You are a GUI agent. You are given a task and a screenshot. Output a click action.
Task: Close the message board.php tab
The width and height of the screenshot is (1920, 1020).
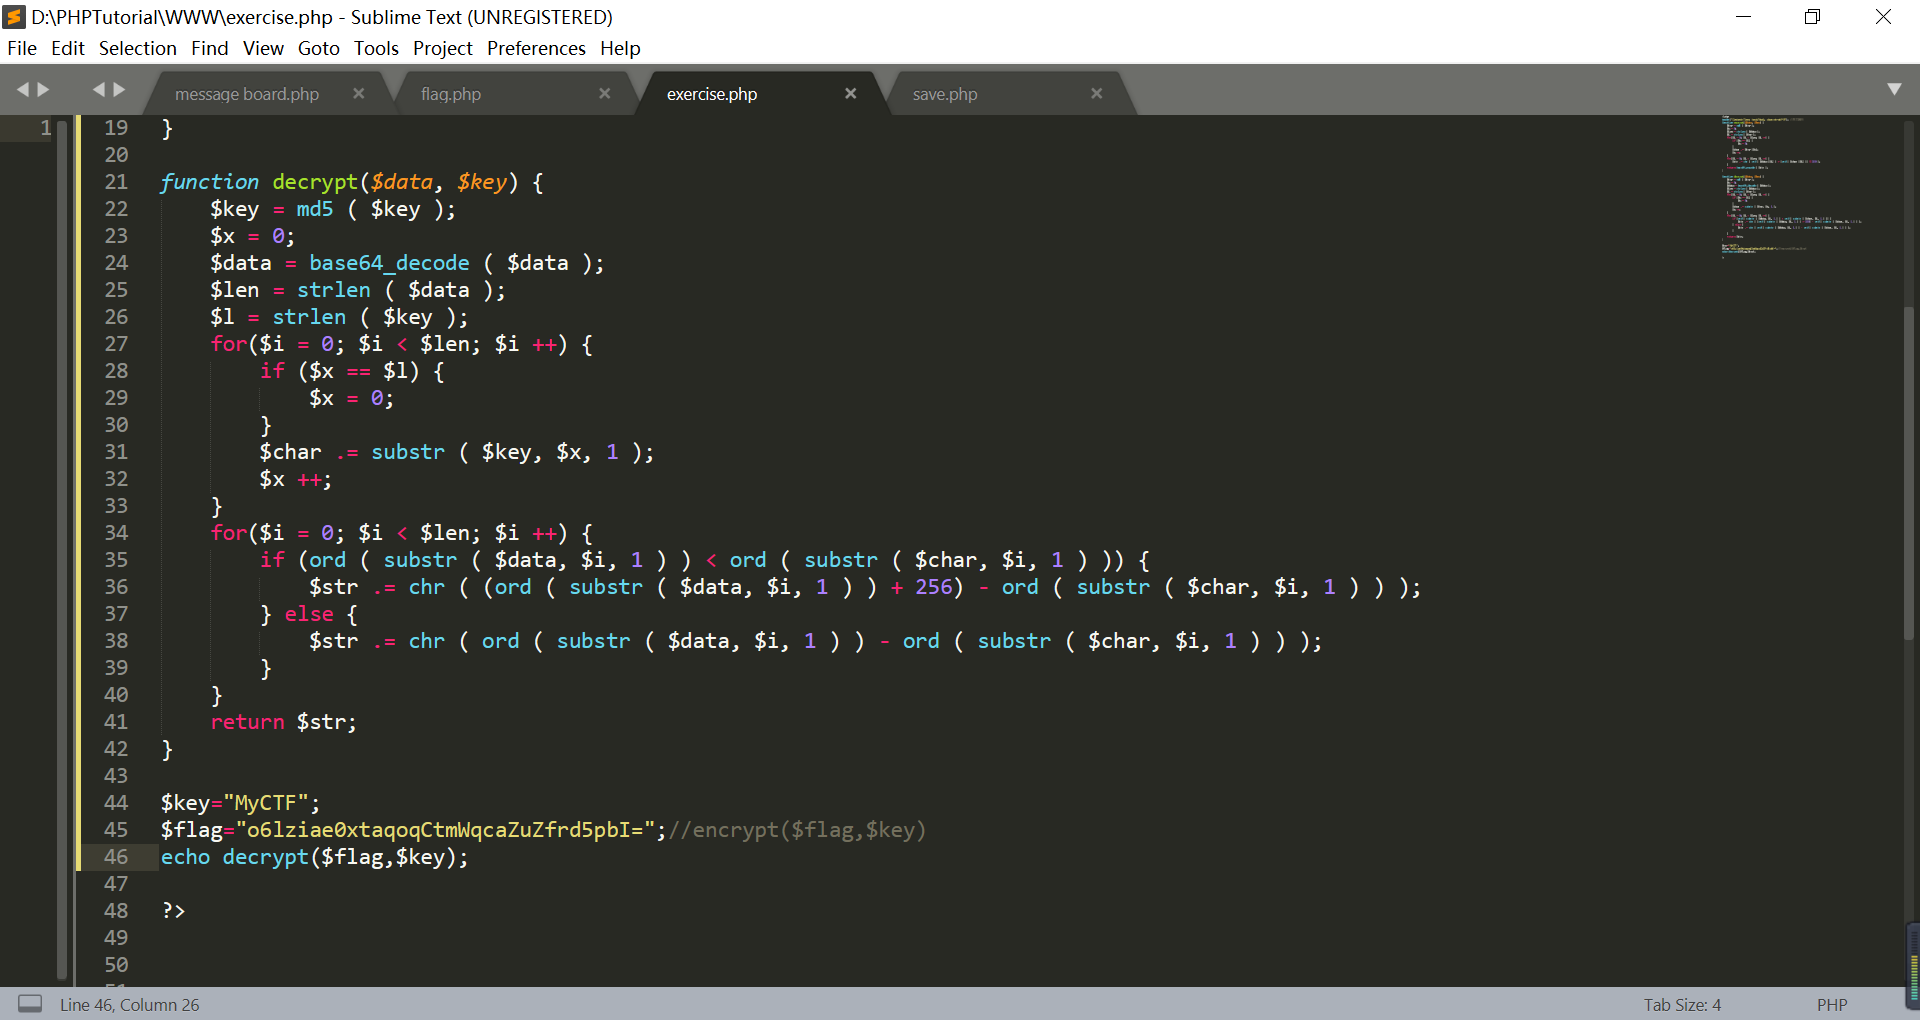[x=359, y=93]
